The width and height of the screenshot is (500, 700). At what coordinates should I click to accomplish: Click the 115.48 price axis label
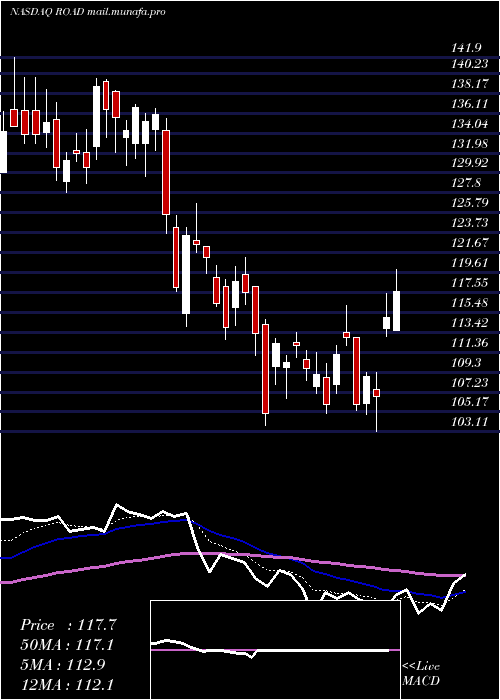tap(470, 303)
